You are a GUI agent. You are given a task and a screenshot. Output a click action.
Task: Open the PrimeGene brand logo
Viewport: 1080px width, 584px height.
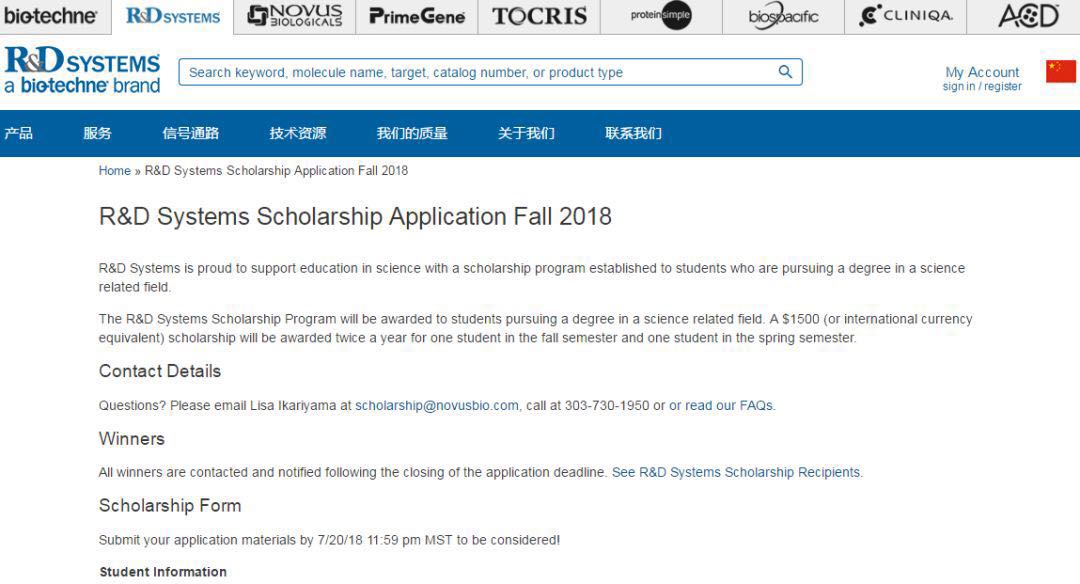pos(417,16)
